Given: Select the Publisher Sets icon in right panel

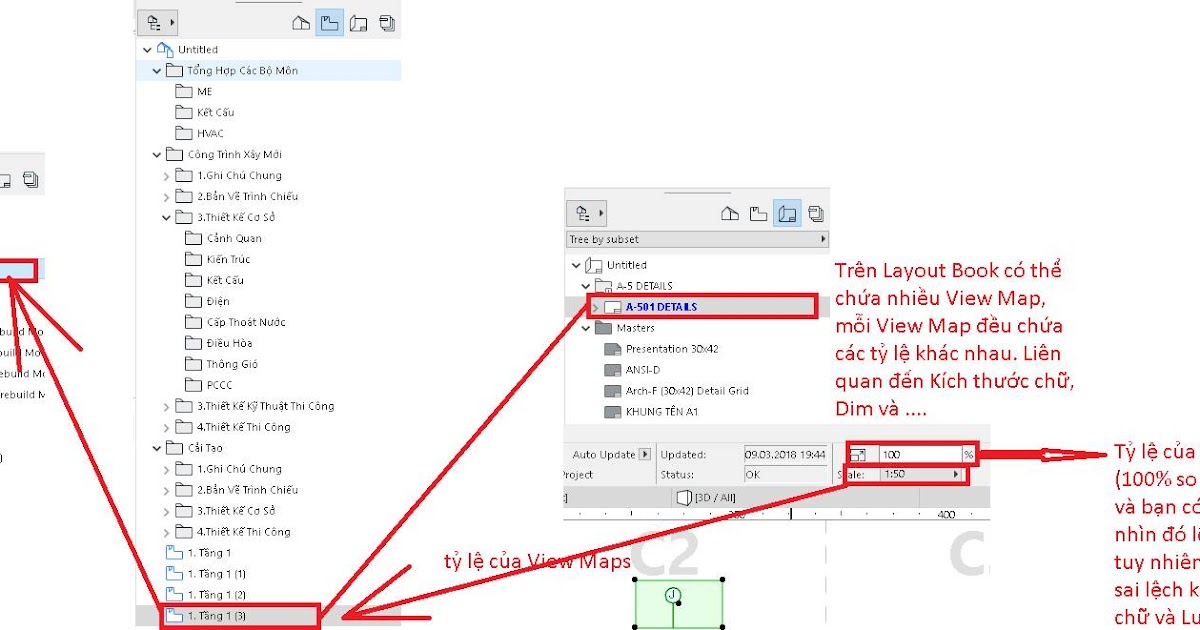Looking at the screenshot, I should click(815, 212).
